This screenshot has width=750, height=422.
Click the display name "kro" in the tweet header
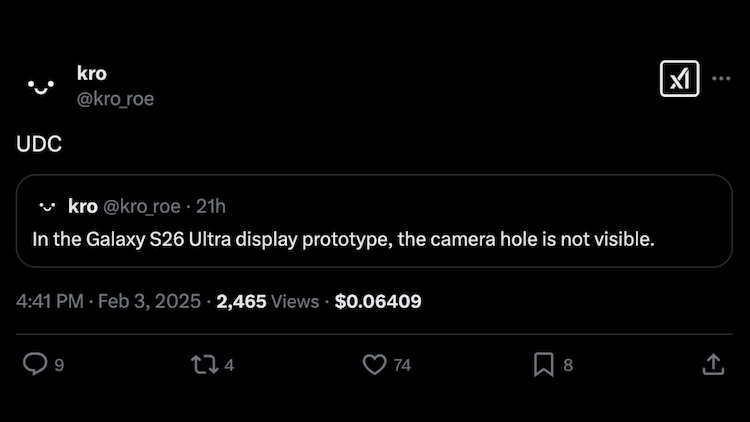pos(92,74)
